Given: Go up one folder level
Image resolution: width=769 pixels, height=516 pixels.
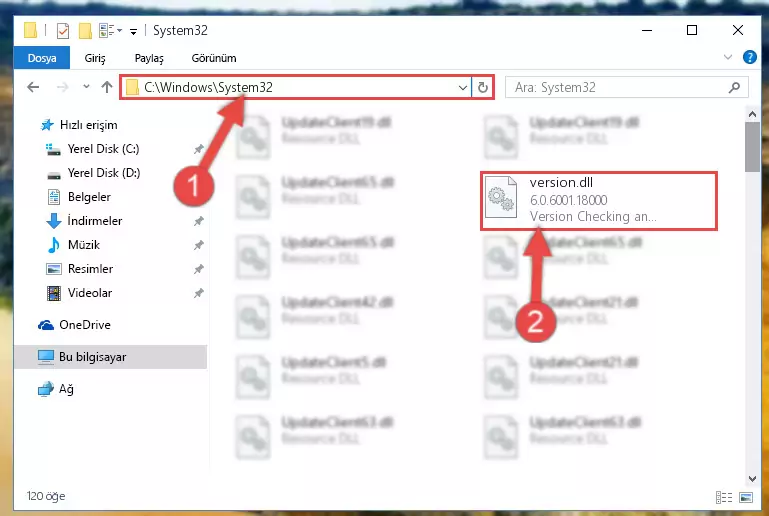Looking at the screenshot, I should pyautogui.click(x=106, y=87).
